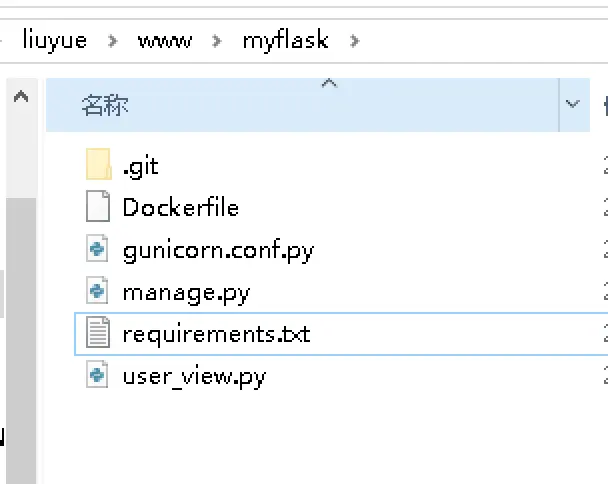The image size is (608, 484).
Task: Click the user_view.py Python file icon
Action: 98,376
